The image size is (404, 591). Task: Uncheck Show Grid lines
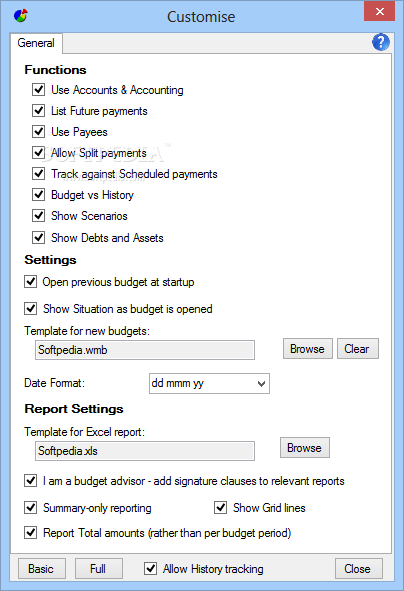tap(220, 508)
